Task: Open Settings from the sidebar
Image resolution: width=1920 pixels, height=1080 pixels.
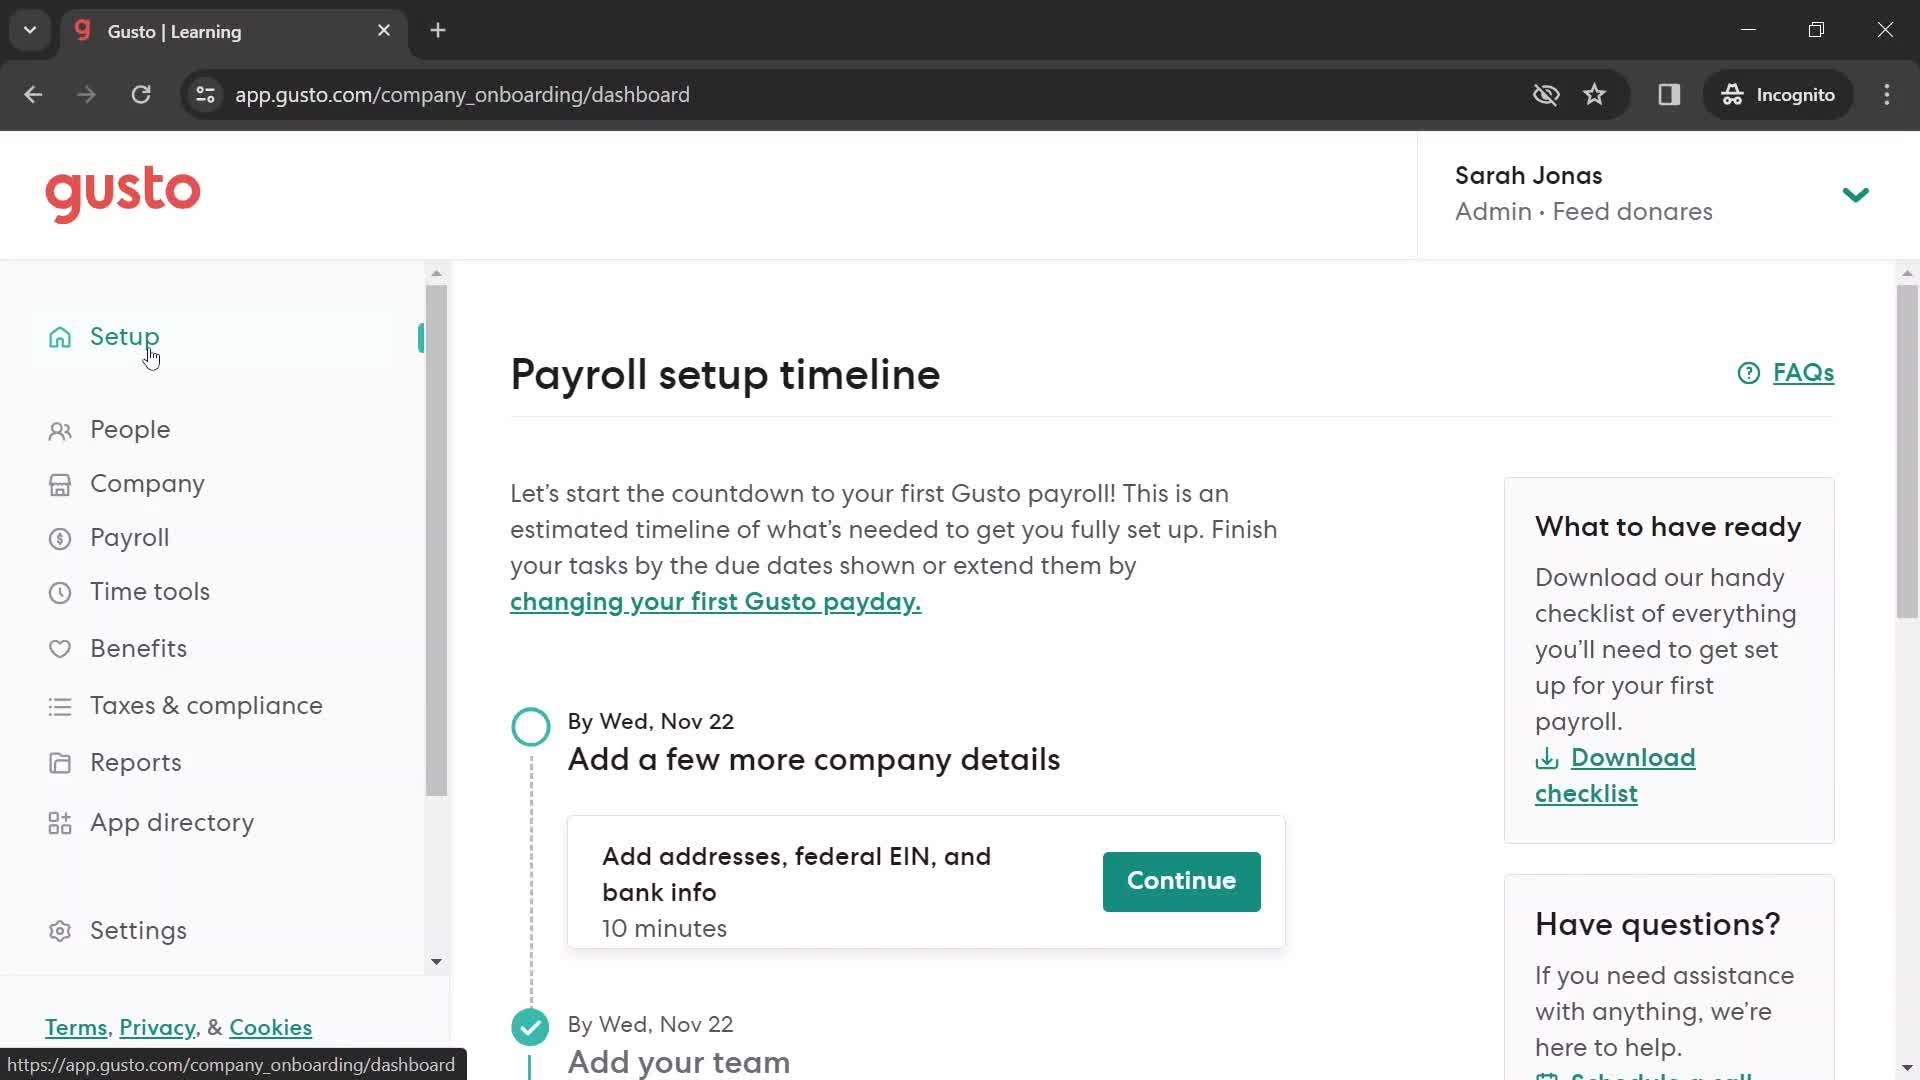Action: click(138, 930)
